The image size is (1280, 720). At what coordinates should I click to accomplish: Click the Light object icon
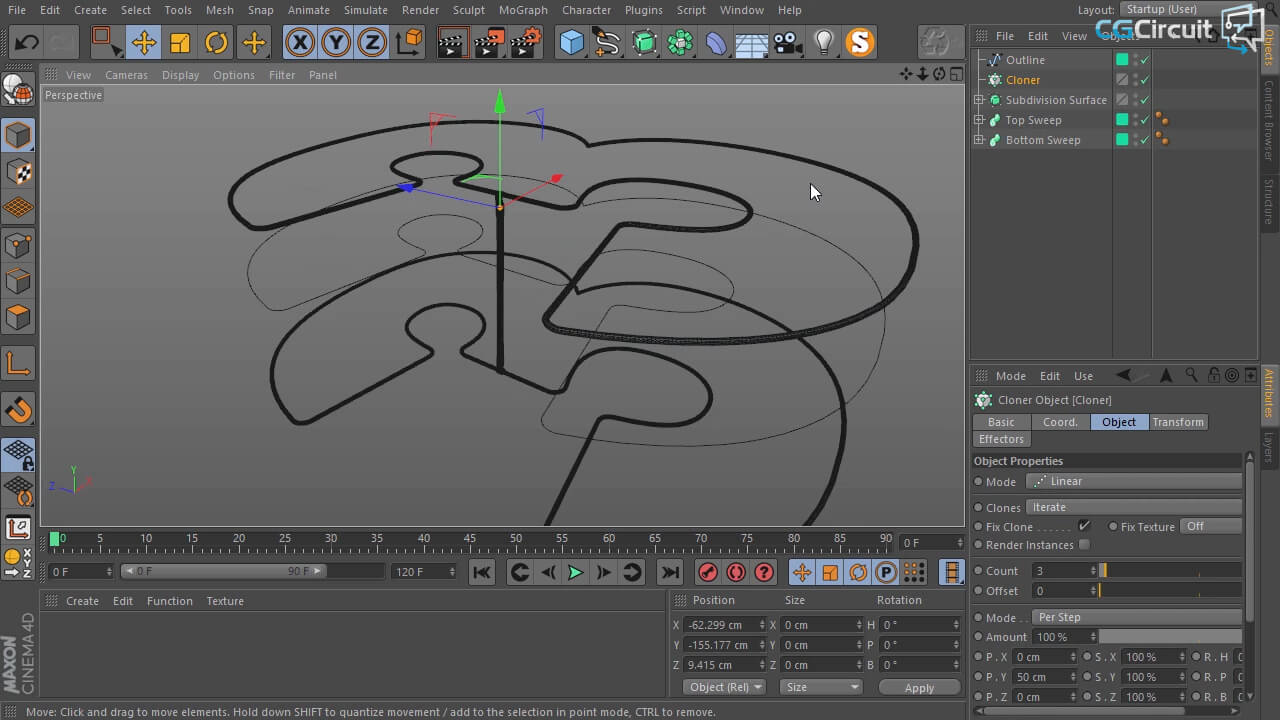[823, 42]
